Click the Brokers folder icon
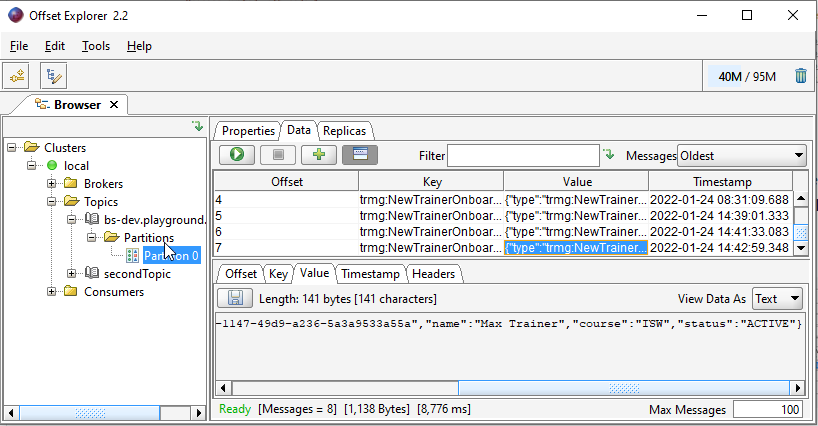Viewport: 818px width, 426px height. tap(70, 183)
